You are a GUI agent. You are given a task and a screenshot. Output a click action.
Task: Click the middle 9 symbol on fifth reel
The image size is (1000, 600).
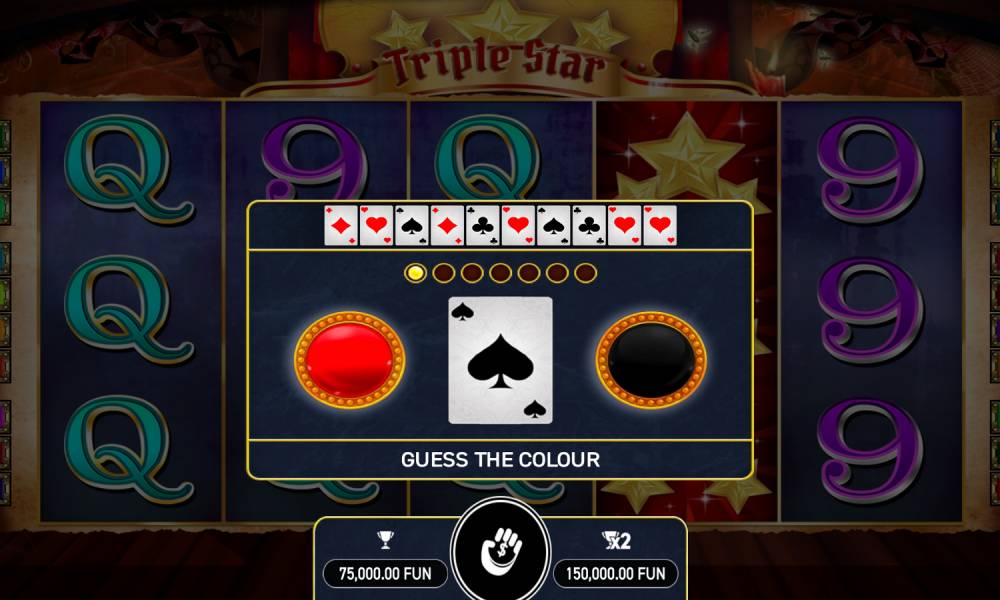tap(871, 310)
